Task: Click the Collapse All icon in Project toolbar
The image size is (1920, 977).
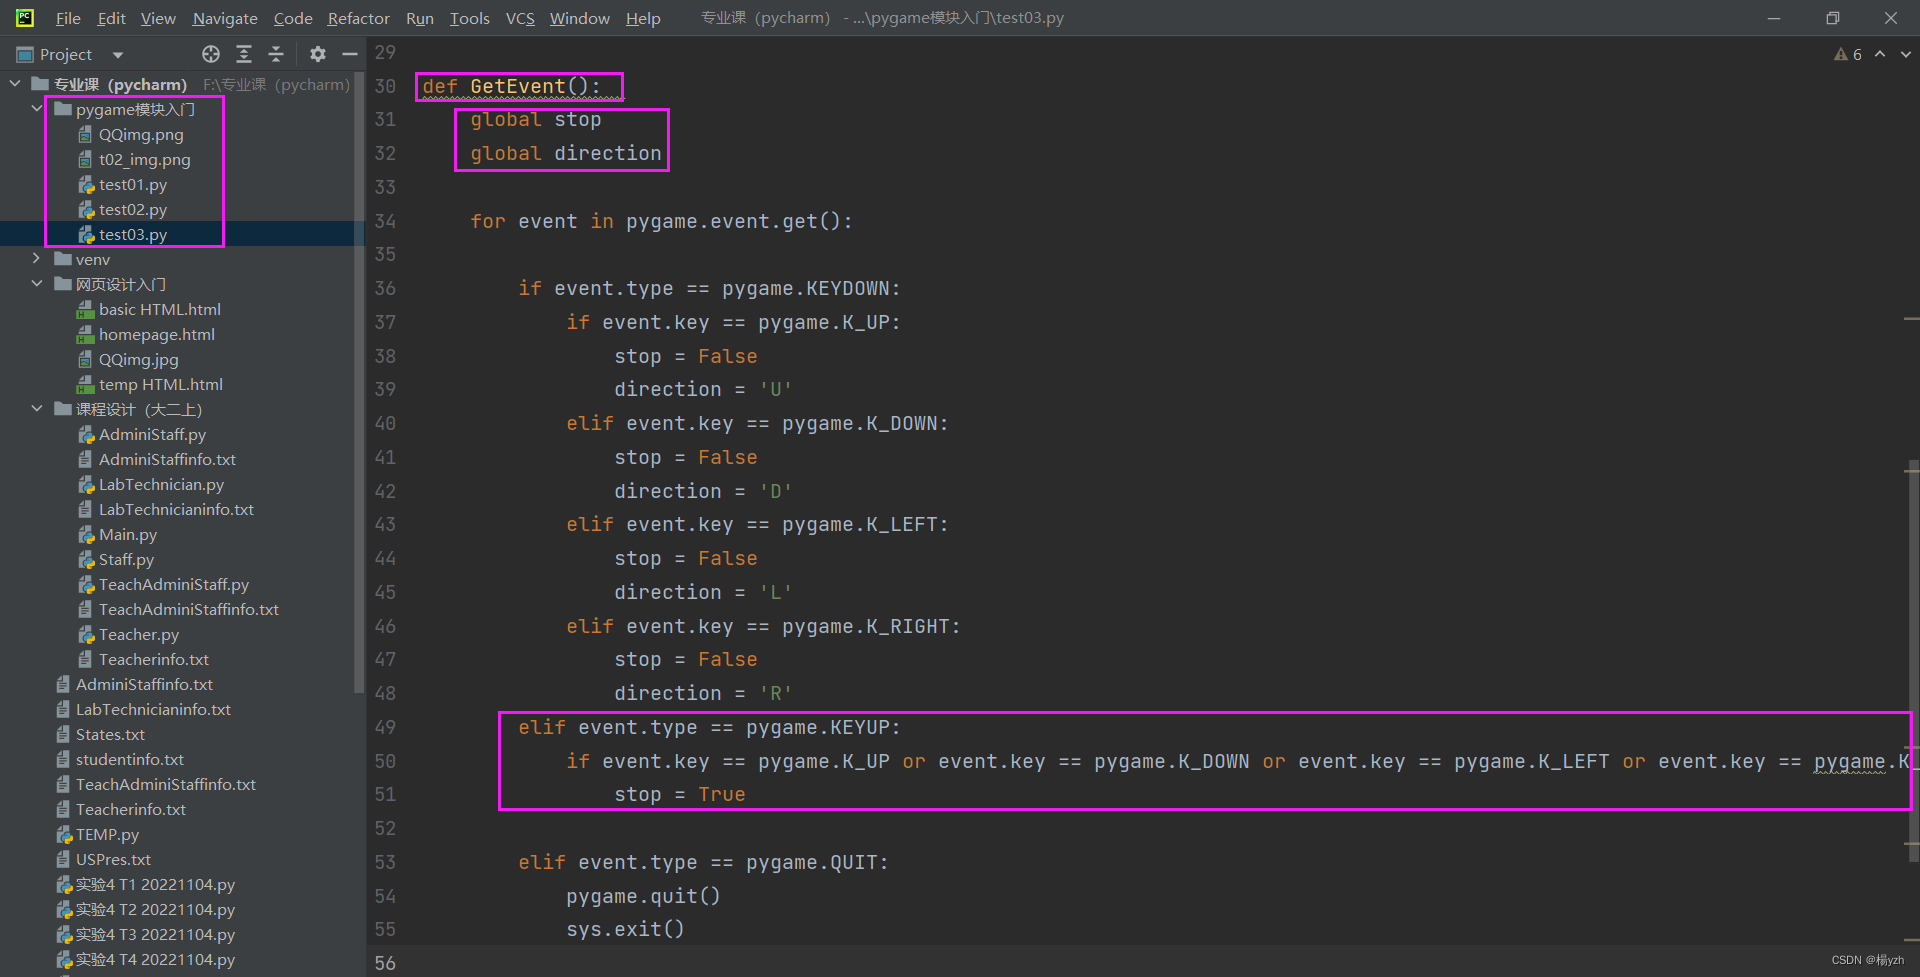Action: click(276, 54)
